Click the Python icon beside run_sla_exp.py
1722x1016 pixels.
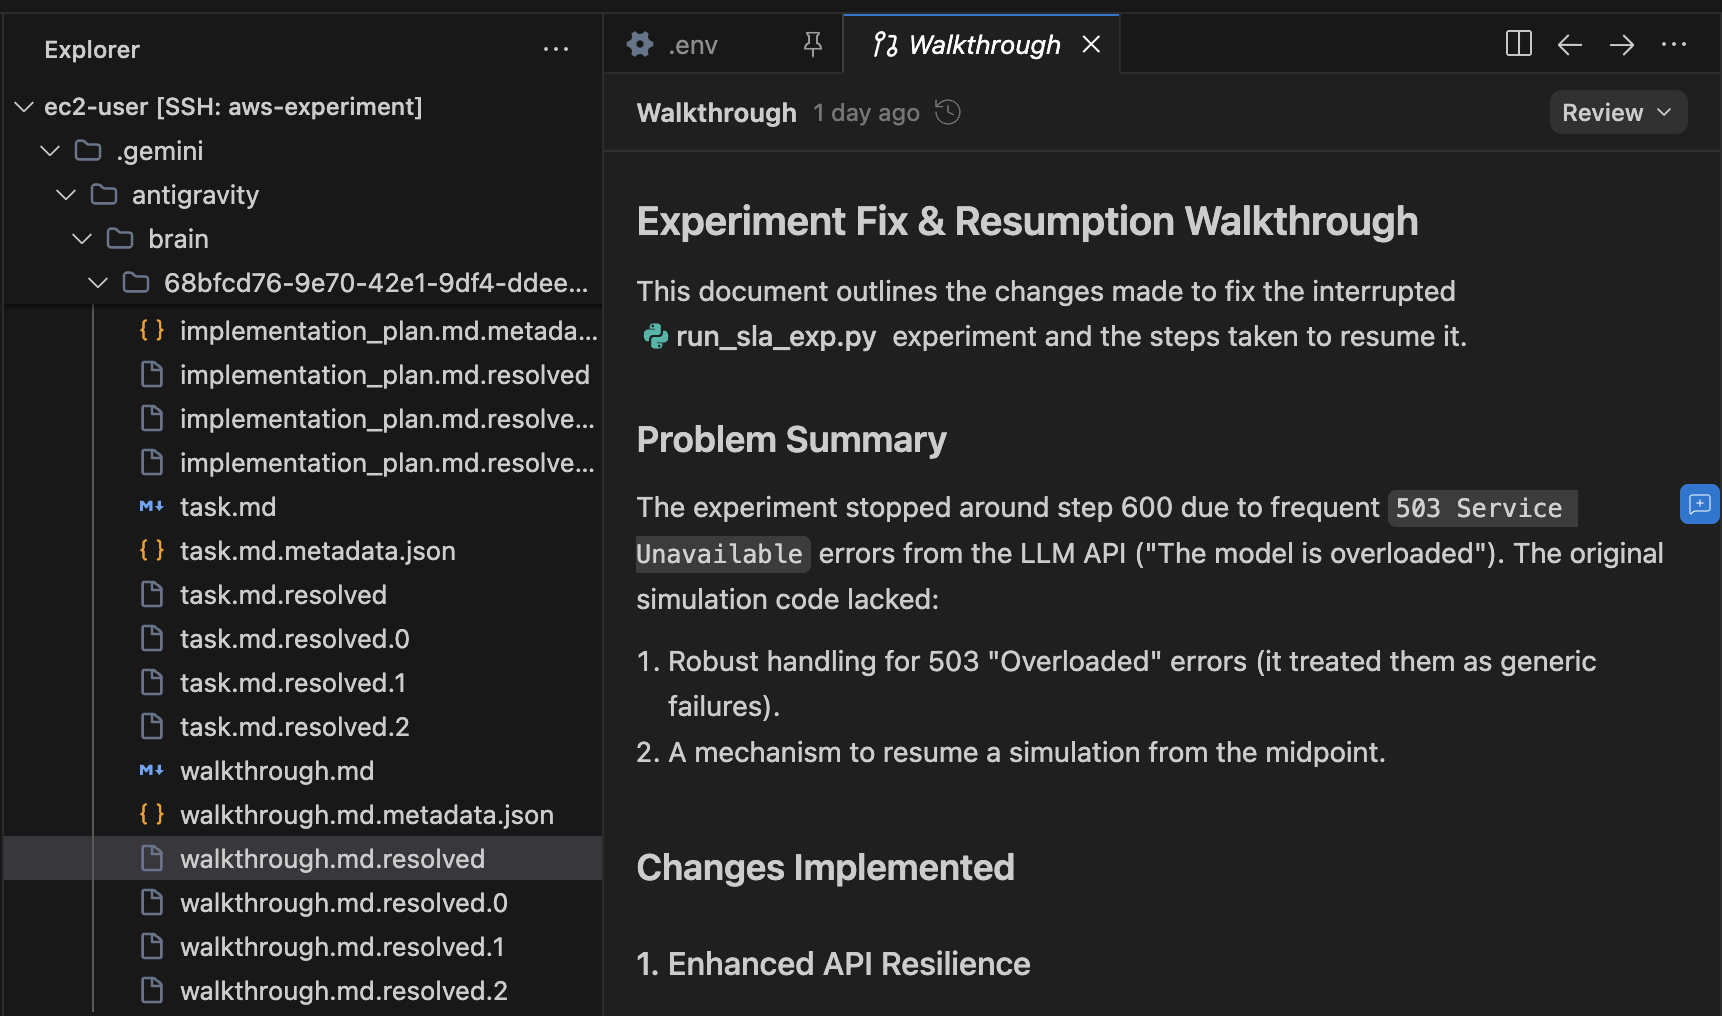point(655,337)
